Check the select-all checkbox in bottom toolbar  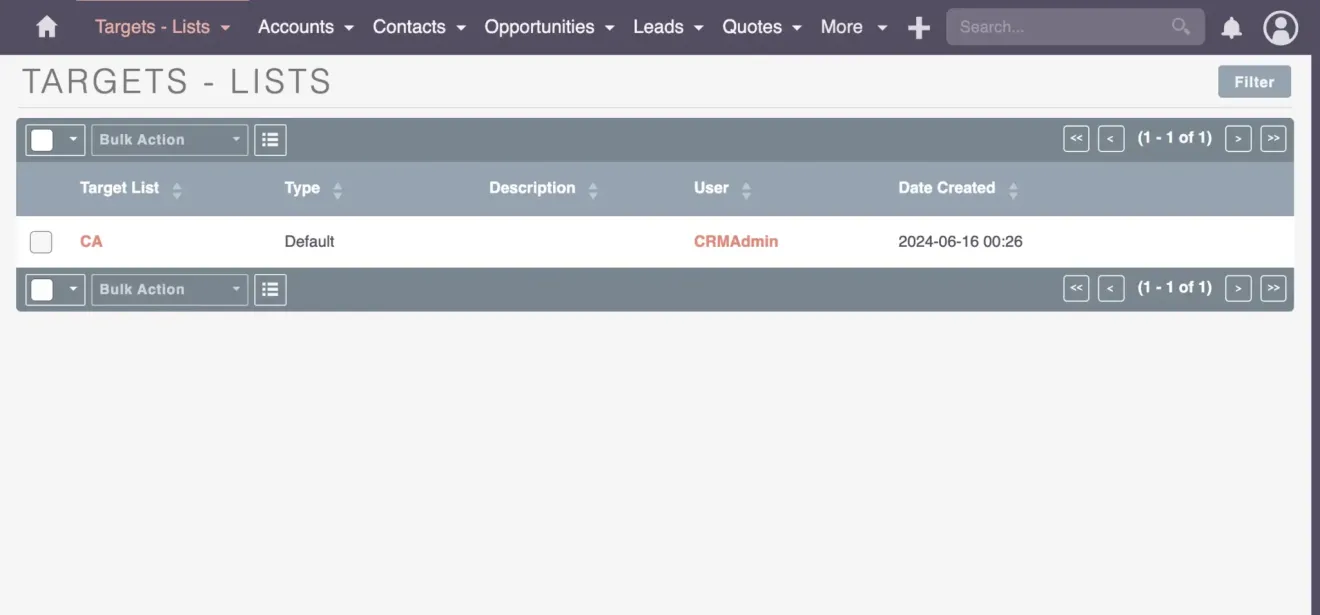[x=41, y=289]
